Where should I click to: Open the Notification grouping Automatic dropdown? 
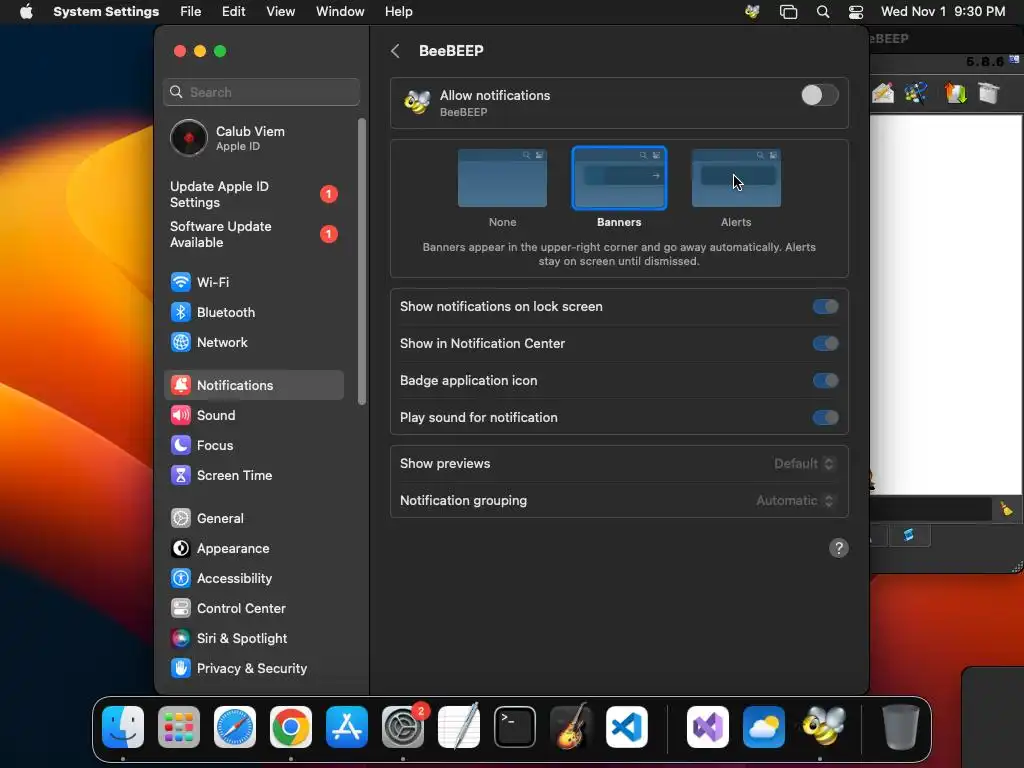click(x=795, y=501)
